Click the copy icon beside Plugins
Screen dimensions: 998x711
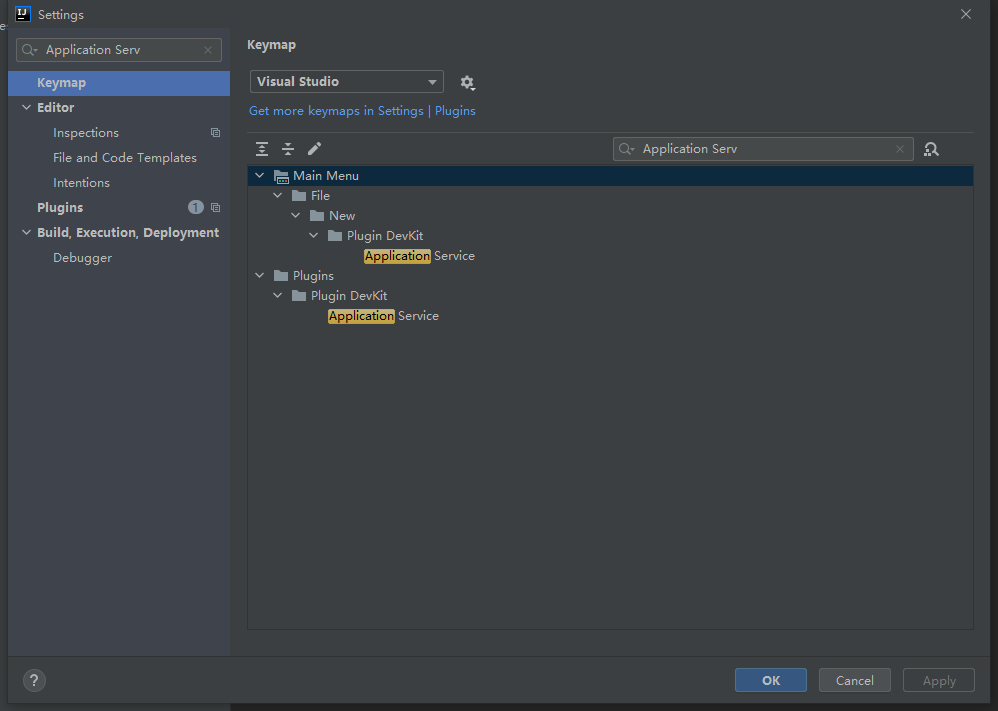click(215, 208)
